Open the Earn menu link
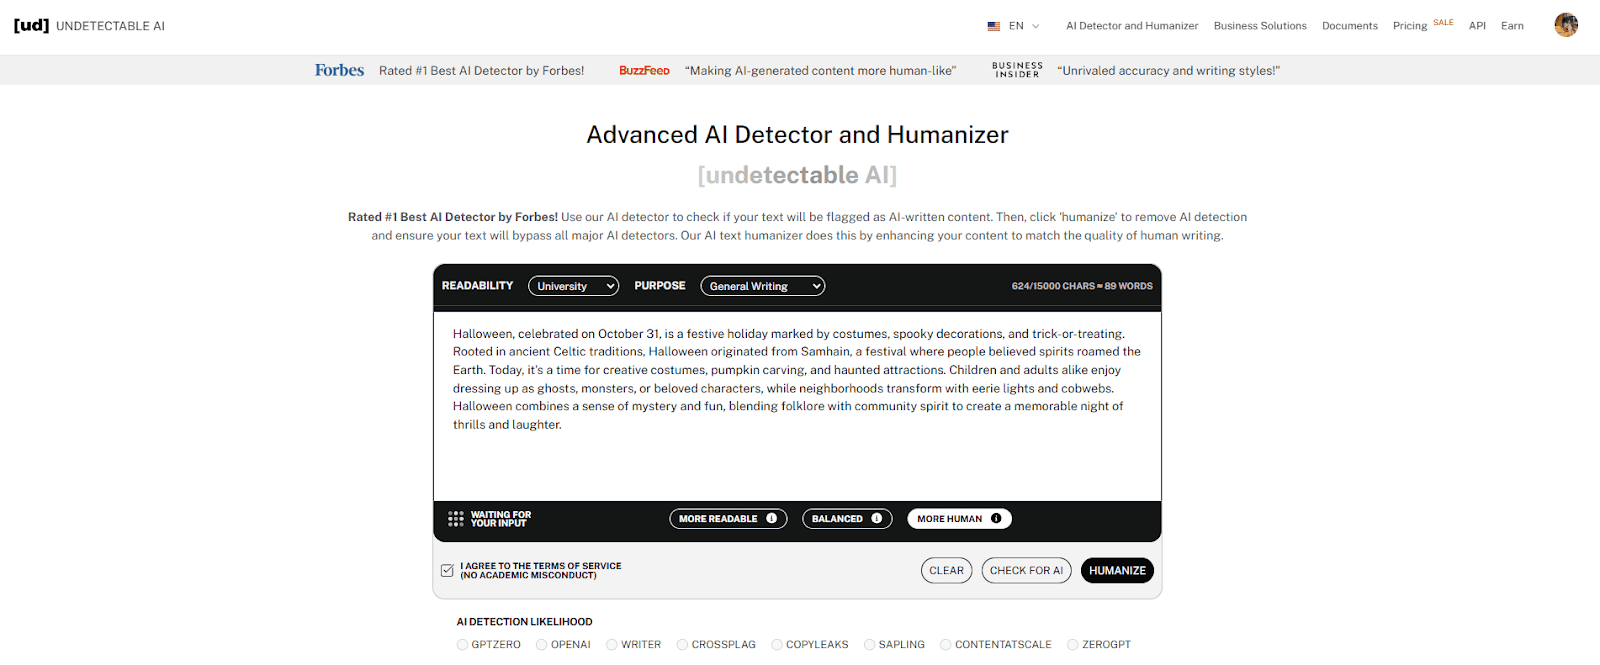Screen dimensions: 1600x665 tap(1512, 26)
